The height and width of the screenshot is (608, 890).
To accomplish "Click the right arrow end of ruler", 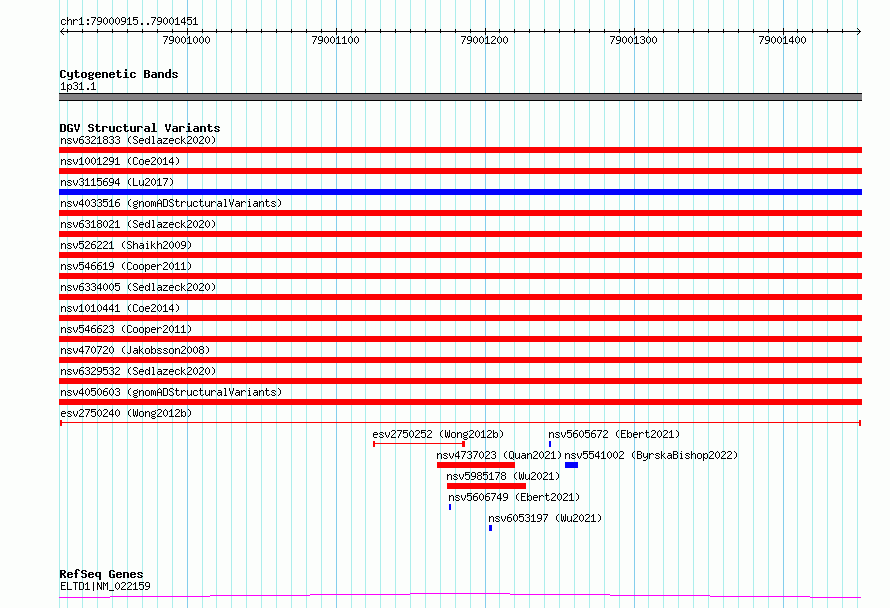I will click(x=859, y=32).
